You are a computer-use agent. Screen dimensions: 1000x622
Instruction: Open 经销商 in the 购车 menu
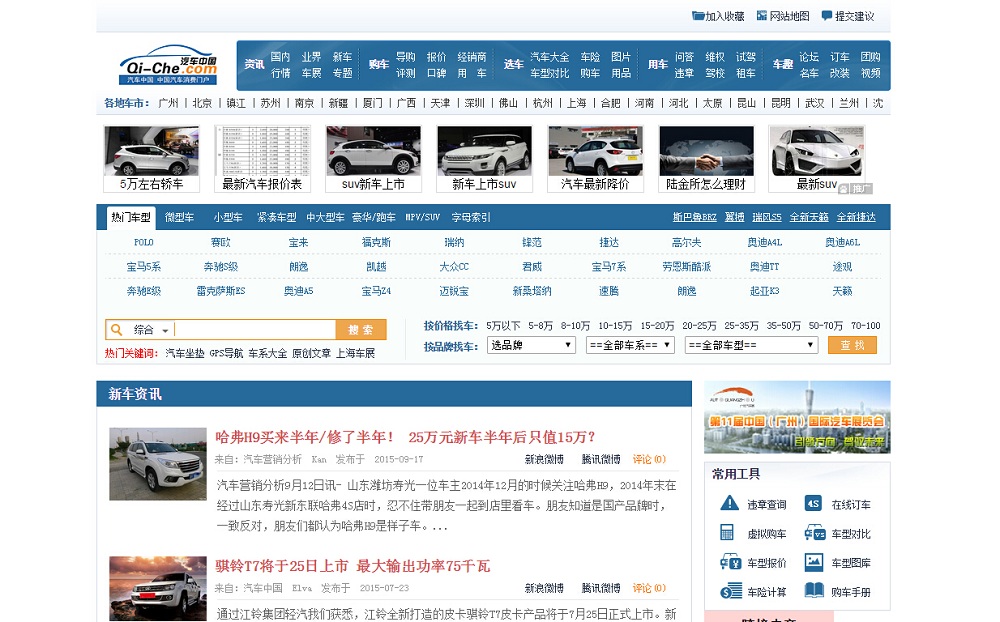click(x=472, y=57)
